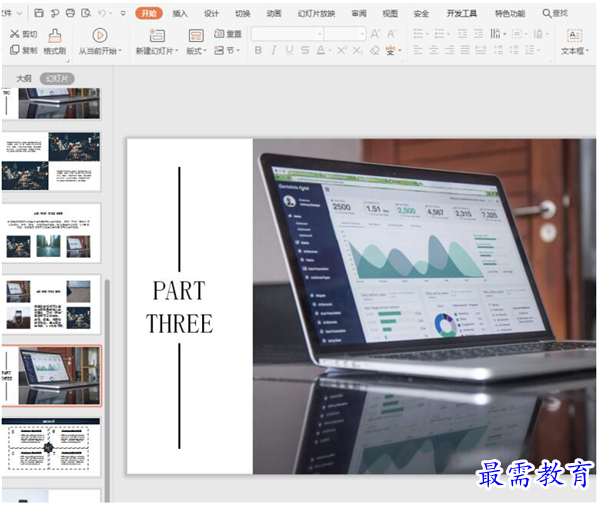Screen dimensions: 600x506
Task: Open the 安全 (Security) tab
Action: (x=421, y=13)
